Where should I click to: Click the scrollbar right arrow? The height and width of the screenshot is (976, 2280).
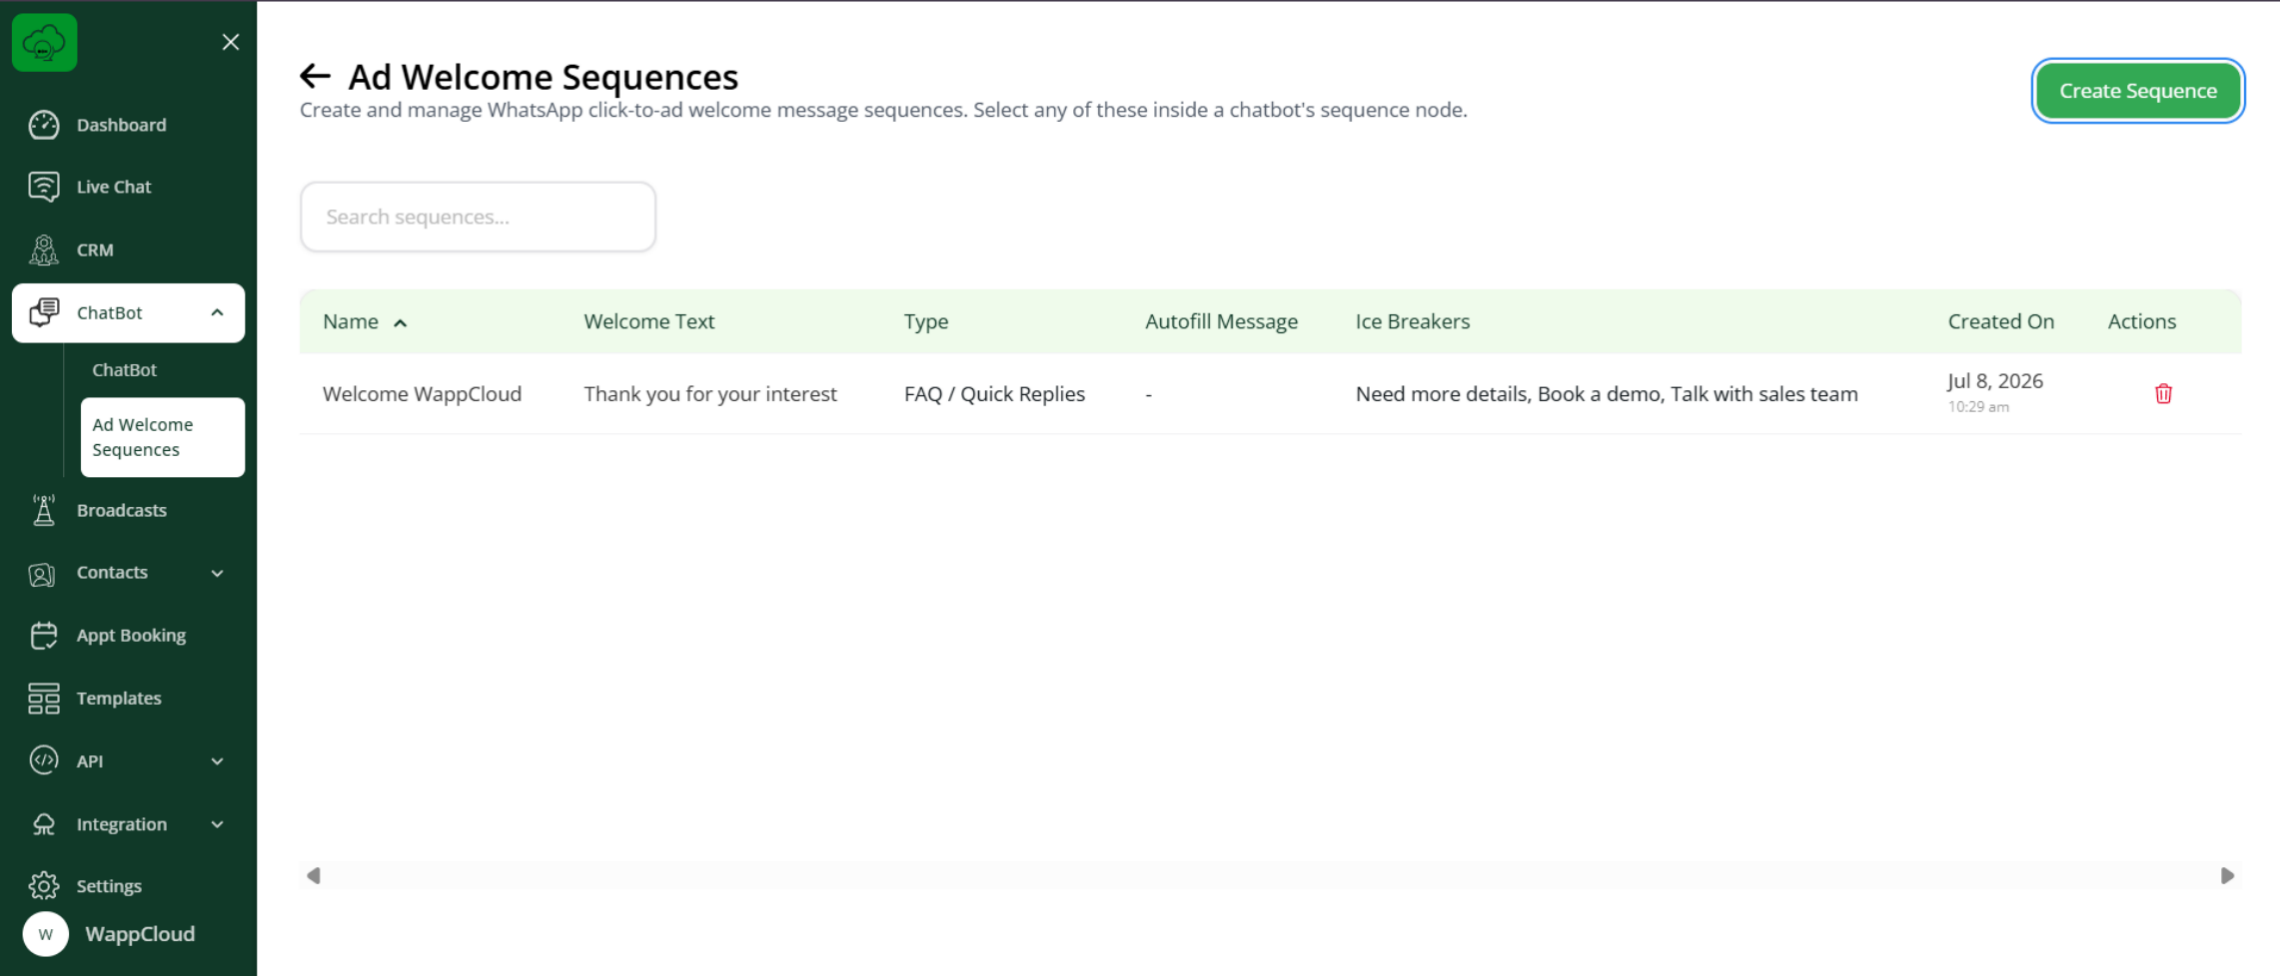click(2227, 876)
